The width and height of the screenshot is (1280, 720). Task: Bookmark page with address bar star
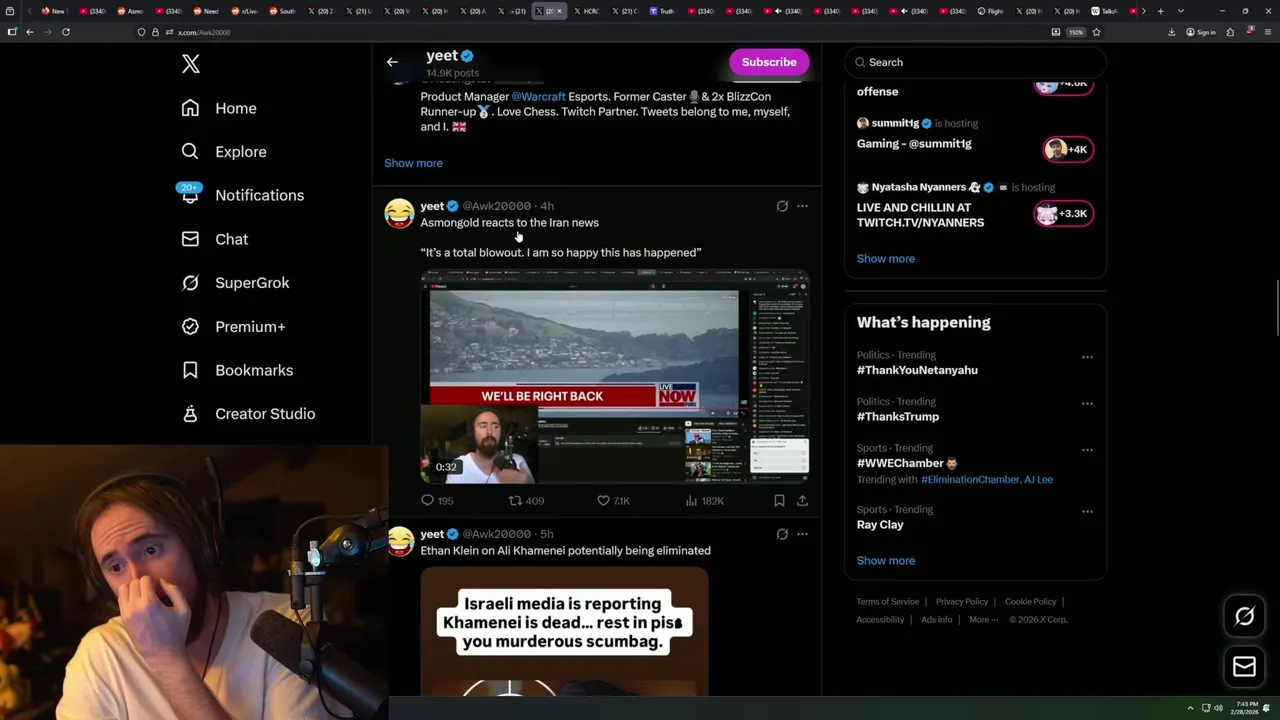(x=1096, y=32)
